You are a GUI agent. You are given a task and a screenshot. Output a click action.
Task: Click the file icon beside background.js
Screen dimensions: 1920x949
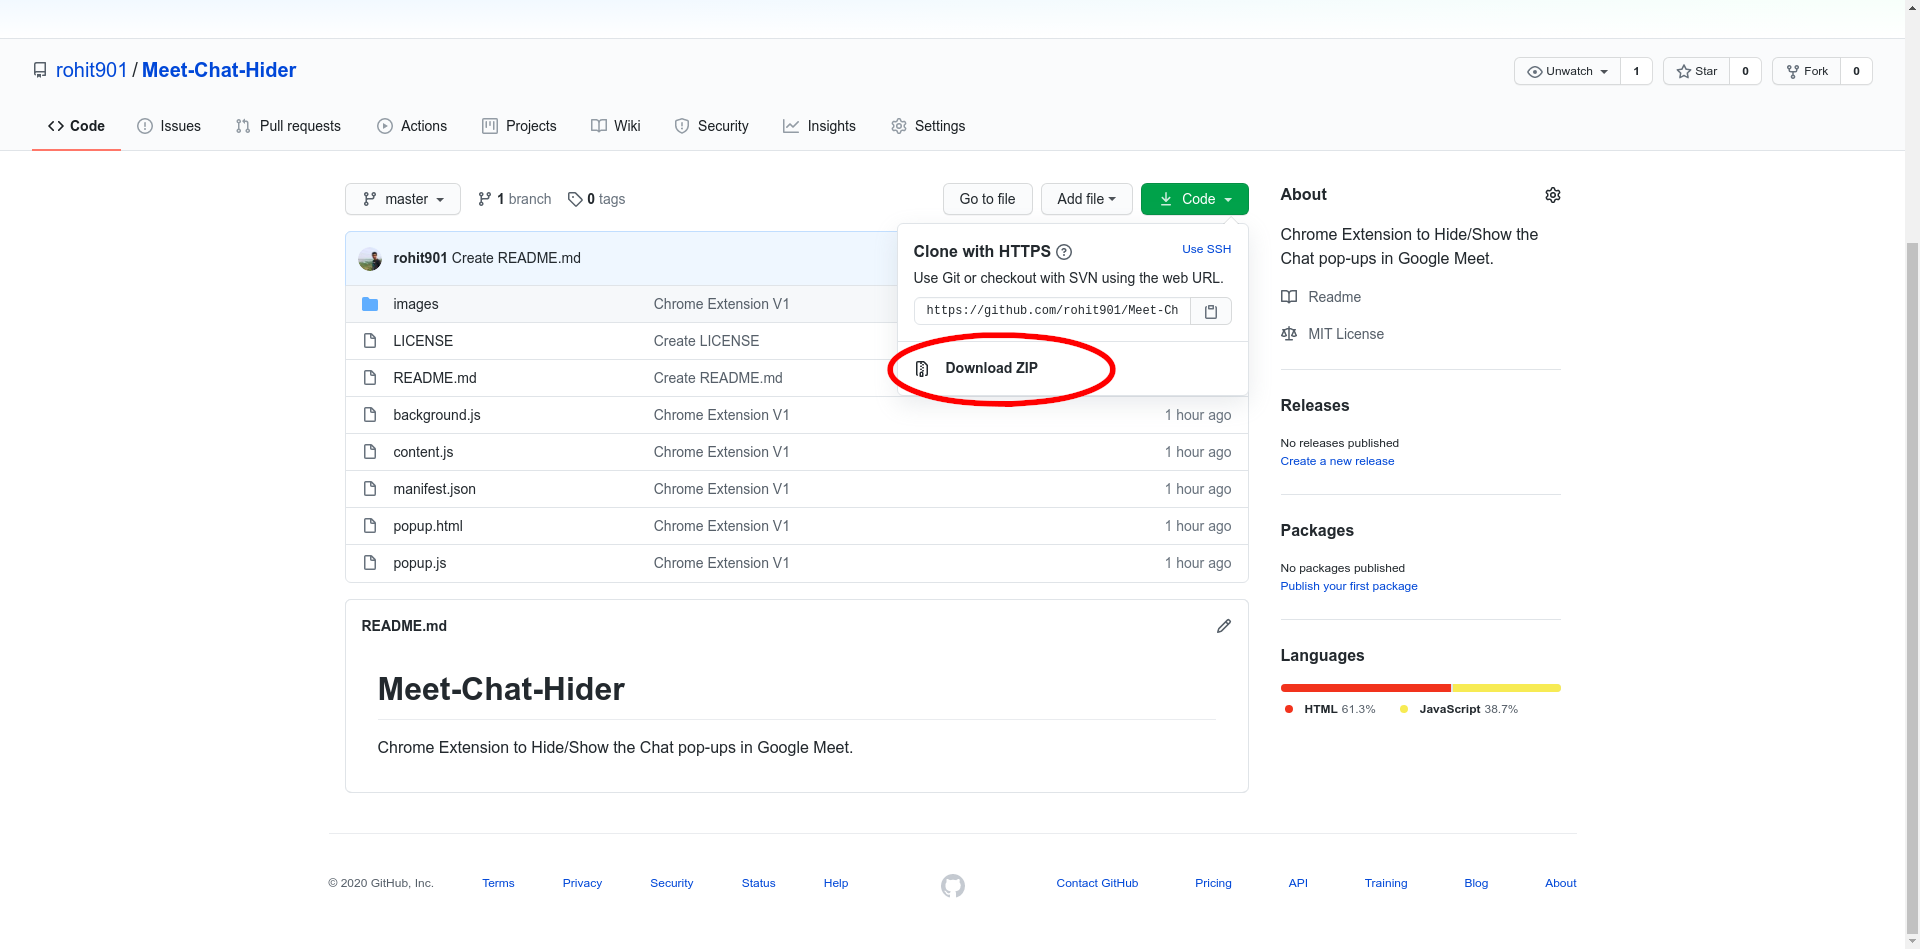click(370, 415)
